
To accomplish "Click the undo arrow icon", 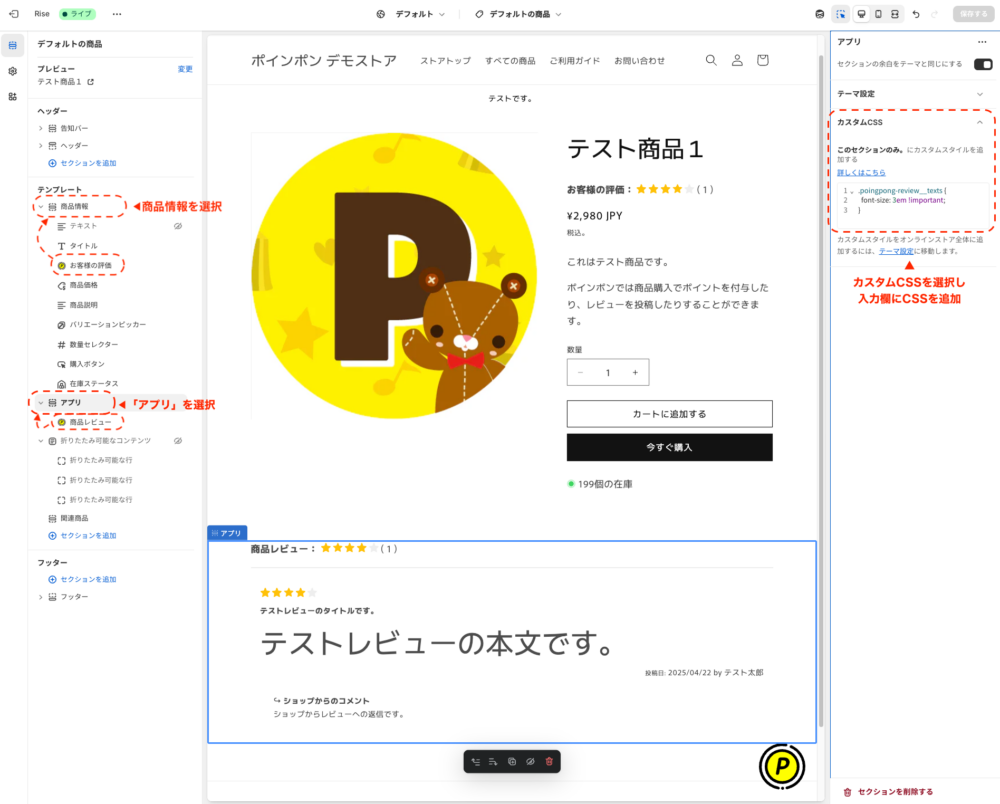I will coord(916,14).
